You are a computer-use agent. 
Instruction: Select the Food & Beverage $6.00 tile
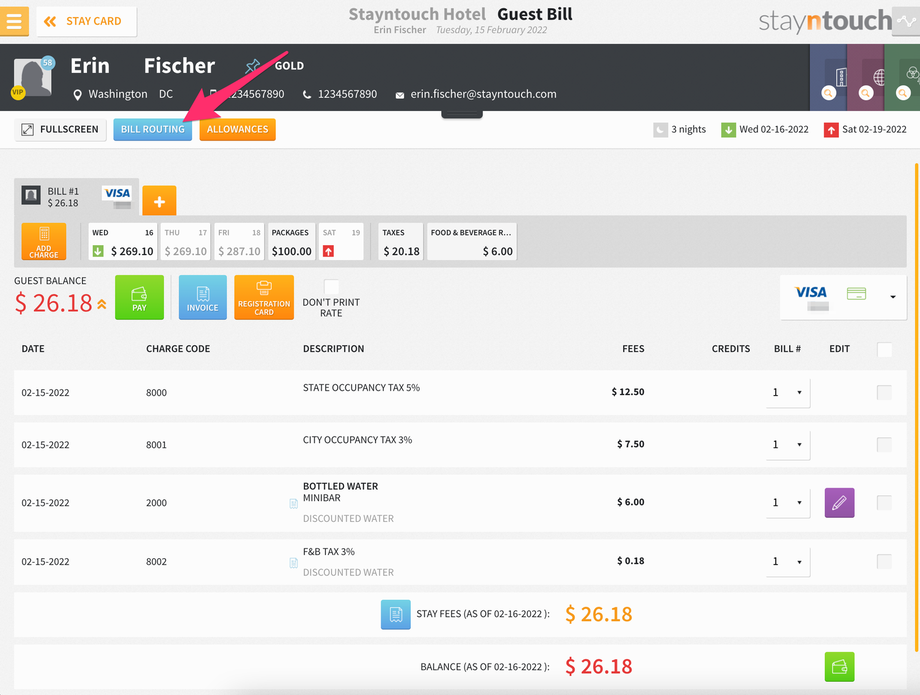click(472, 241)
